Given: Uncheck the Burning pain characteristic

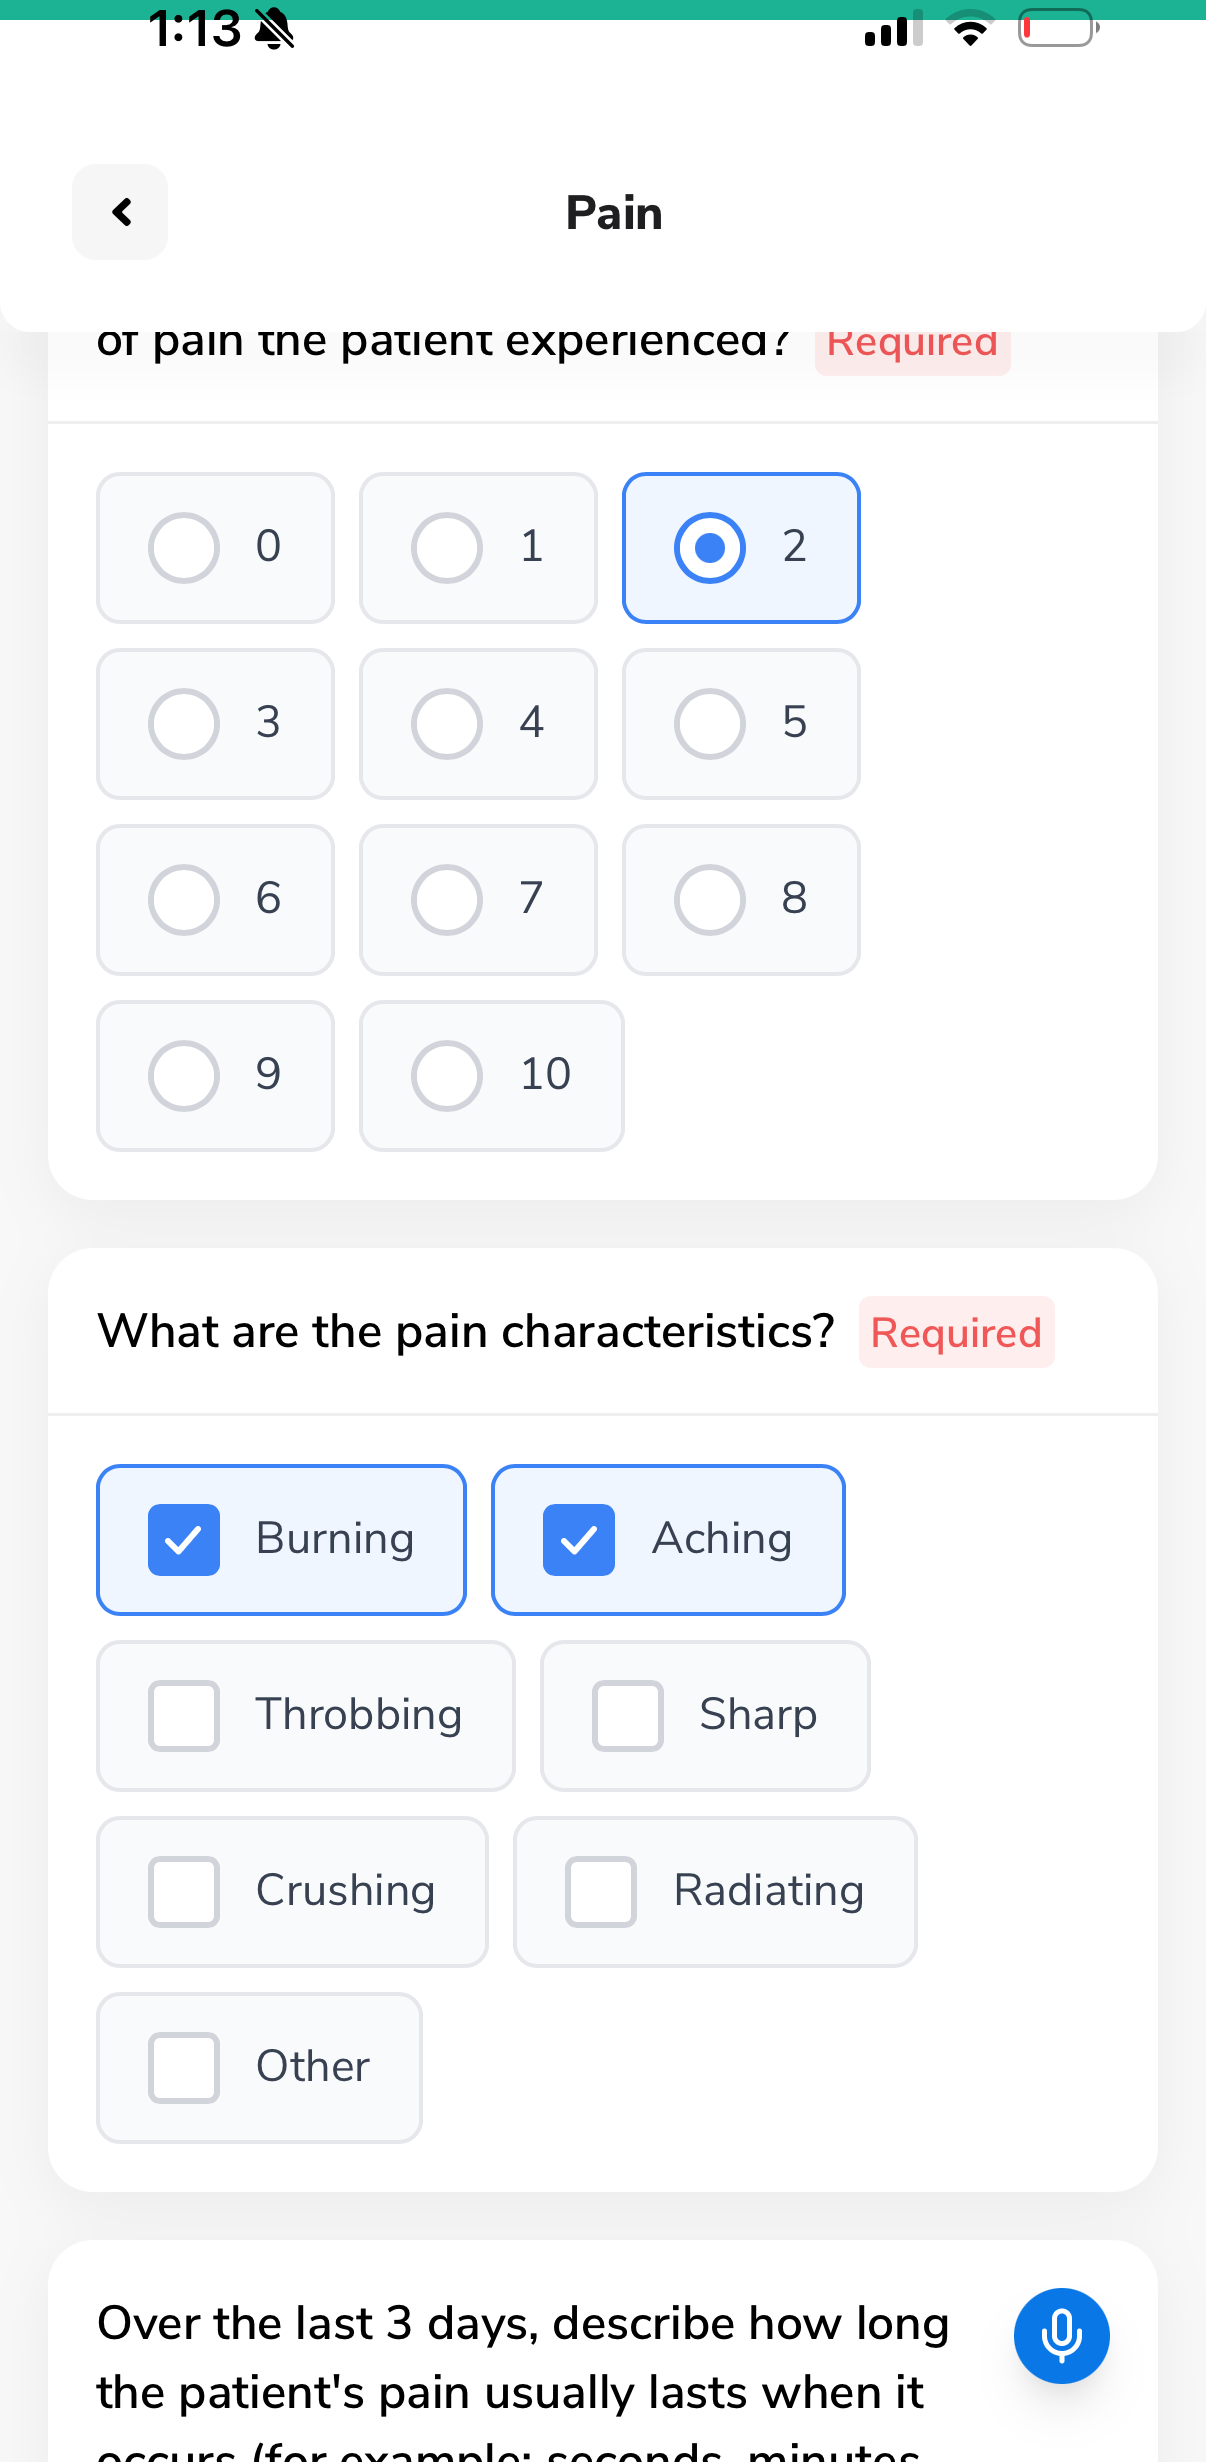Looking at the screenshot, I should click(x=281, y=1539).
